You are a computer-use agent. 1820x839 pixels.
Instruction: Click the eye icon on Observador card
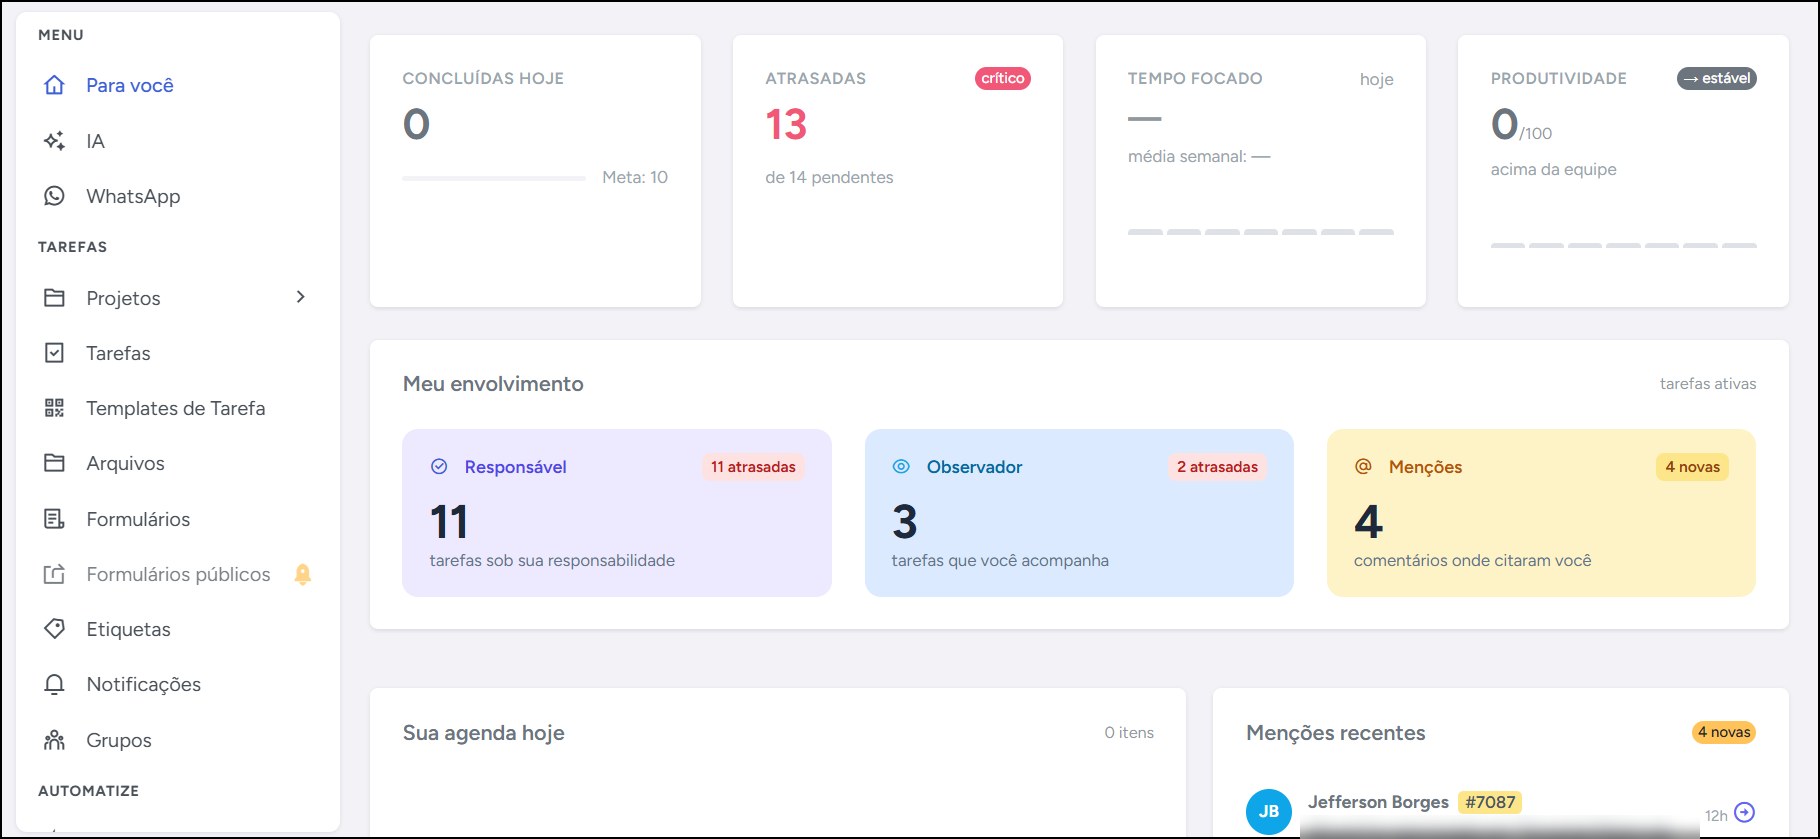click(901, 466)
